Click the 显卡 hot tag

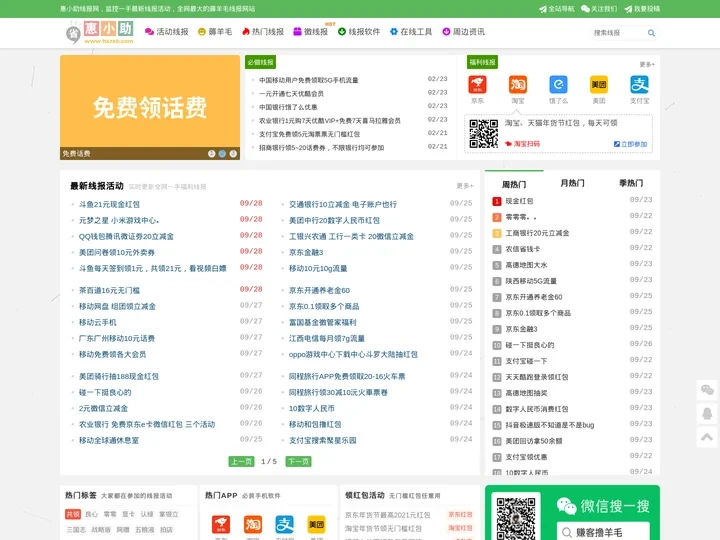coord(128,514)
